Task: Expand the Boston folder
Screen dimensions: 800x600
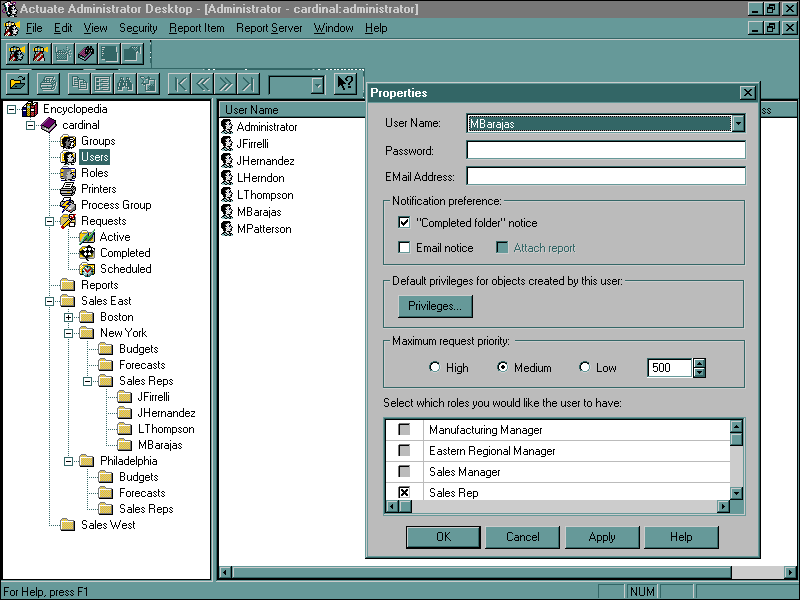Action: coord(68,317)
